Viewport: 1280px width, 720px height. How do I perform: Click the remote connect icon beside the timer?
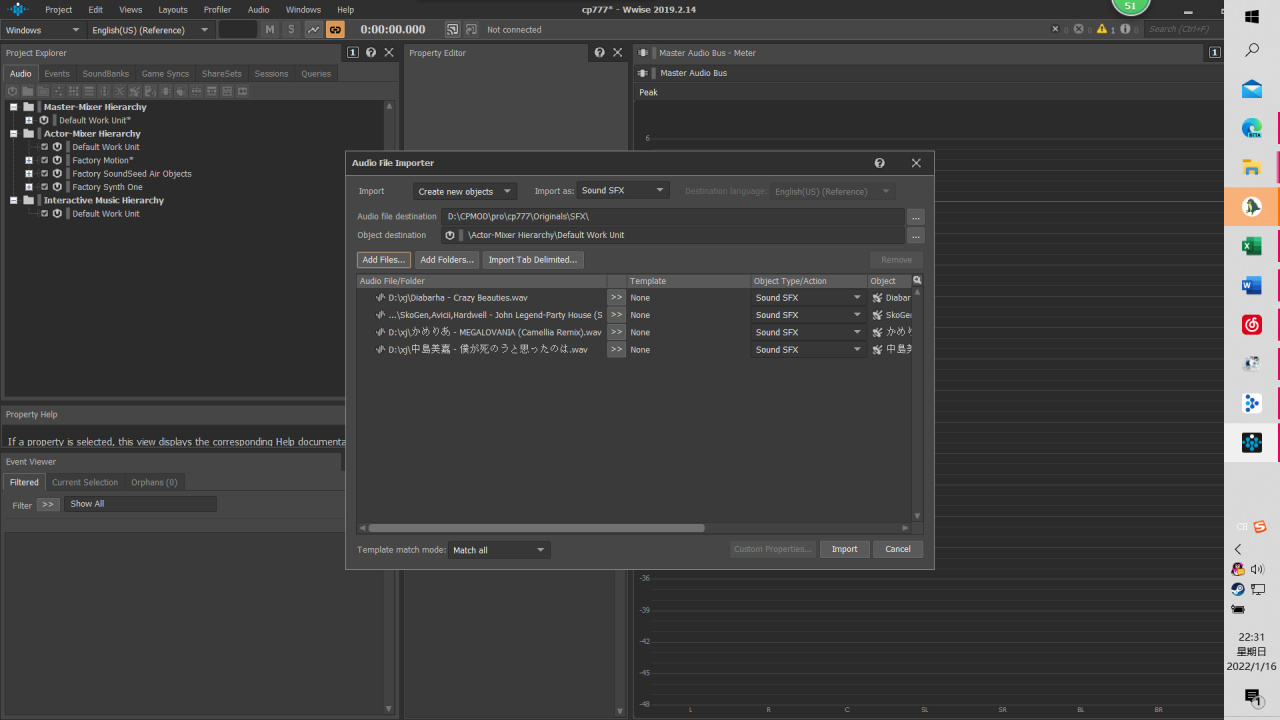[x=453, y=30]
